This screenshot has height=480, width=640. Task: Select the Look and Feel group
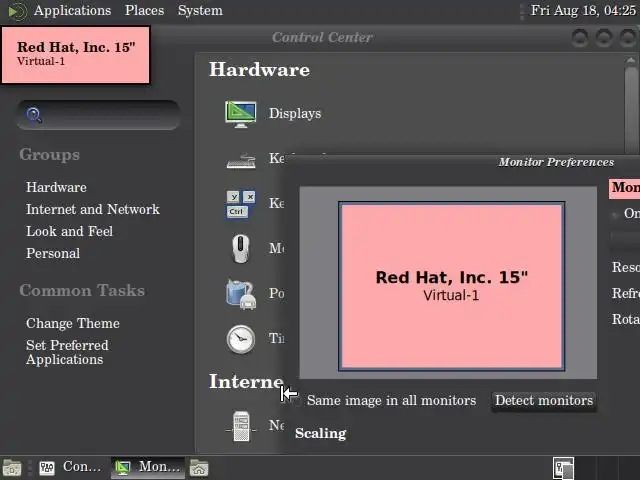[69, 231]
